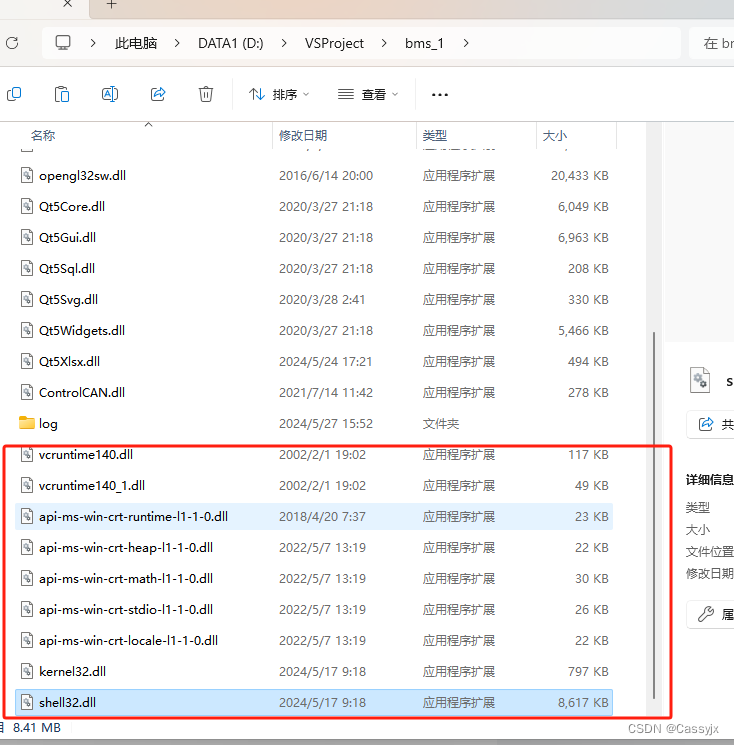Click the log folder icon
The width and height of the screenshot is (734, 745).
click(27, 422)
